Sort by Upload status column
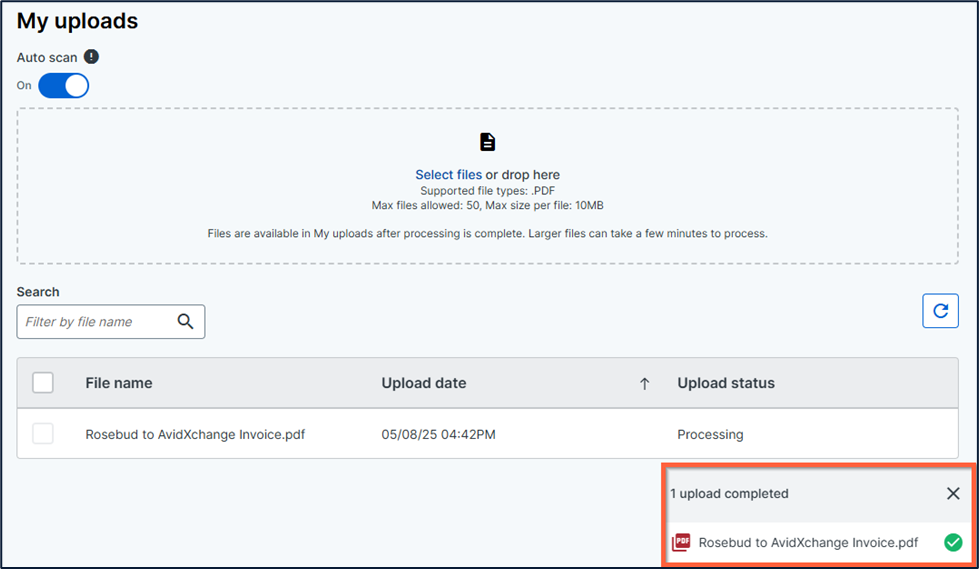The width and height of the screenshot is (979, 569). pos(726,383)
